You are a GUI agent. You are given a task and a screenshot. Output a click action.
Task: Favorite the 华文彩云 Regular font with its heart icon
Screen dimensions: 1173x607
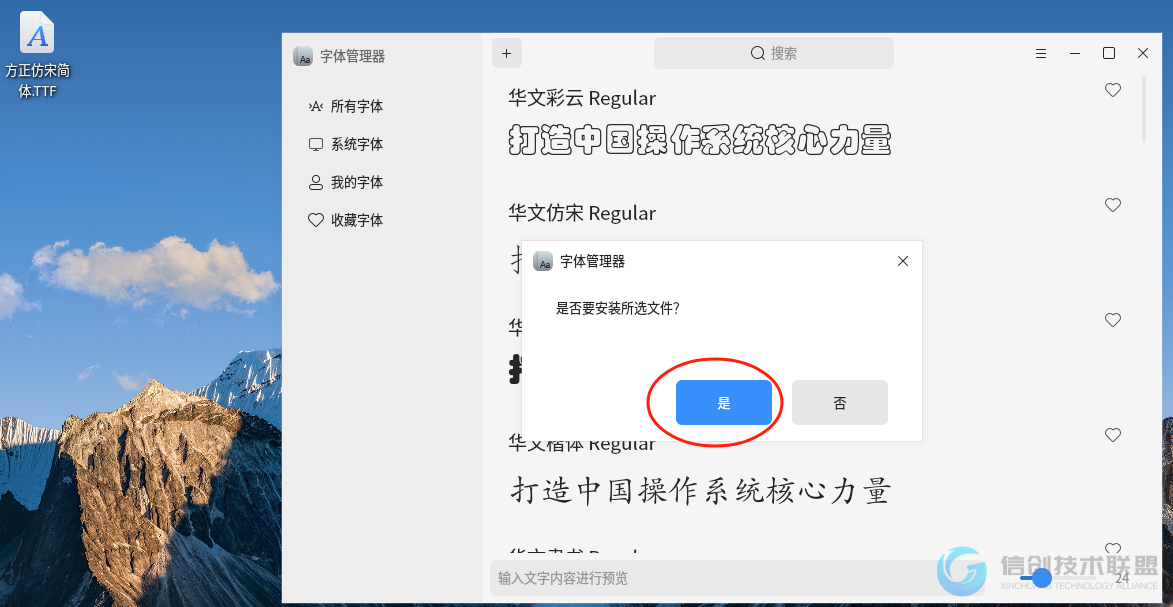pyautogui.click(x=1113, y=90)
